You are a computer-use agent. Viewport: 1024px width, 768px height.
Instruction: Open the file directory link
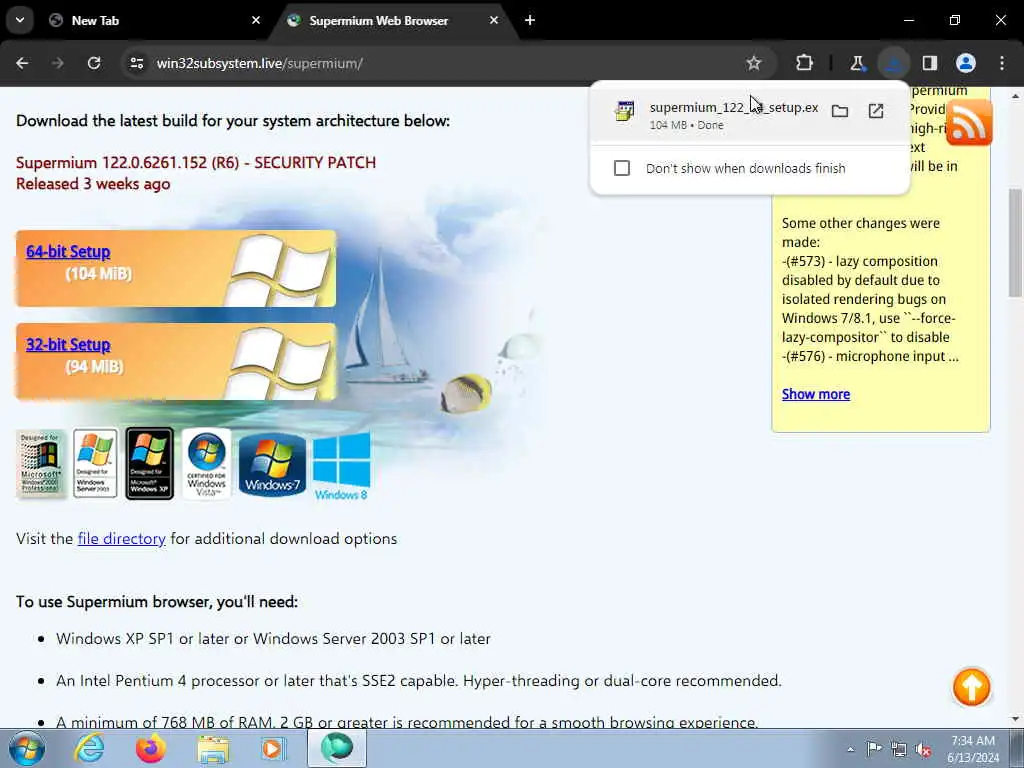point(121,539)
